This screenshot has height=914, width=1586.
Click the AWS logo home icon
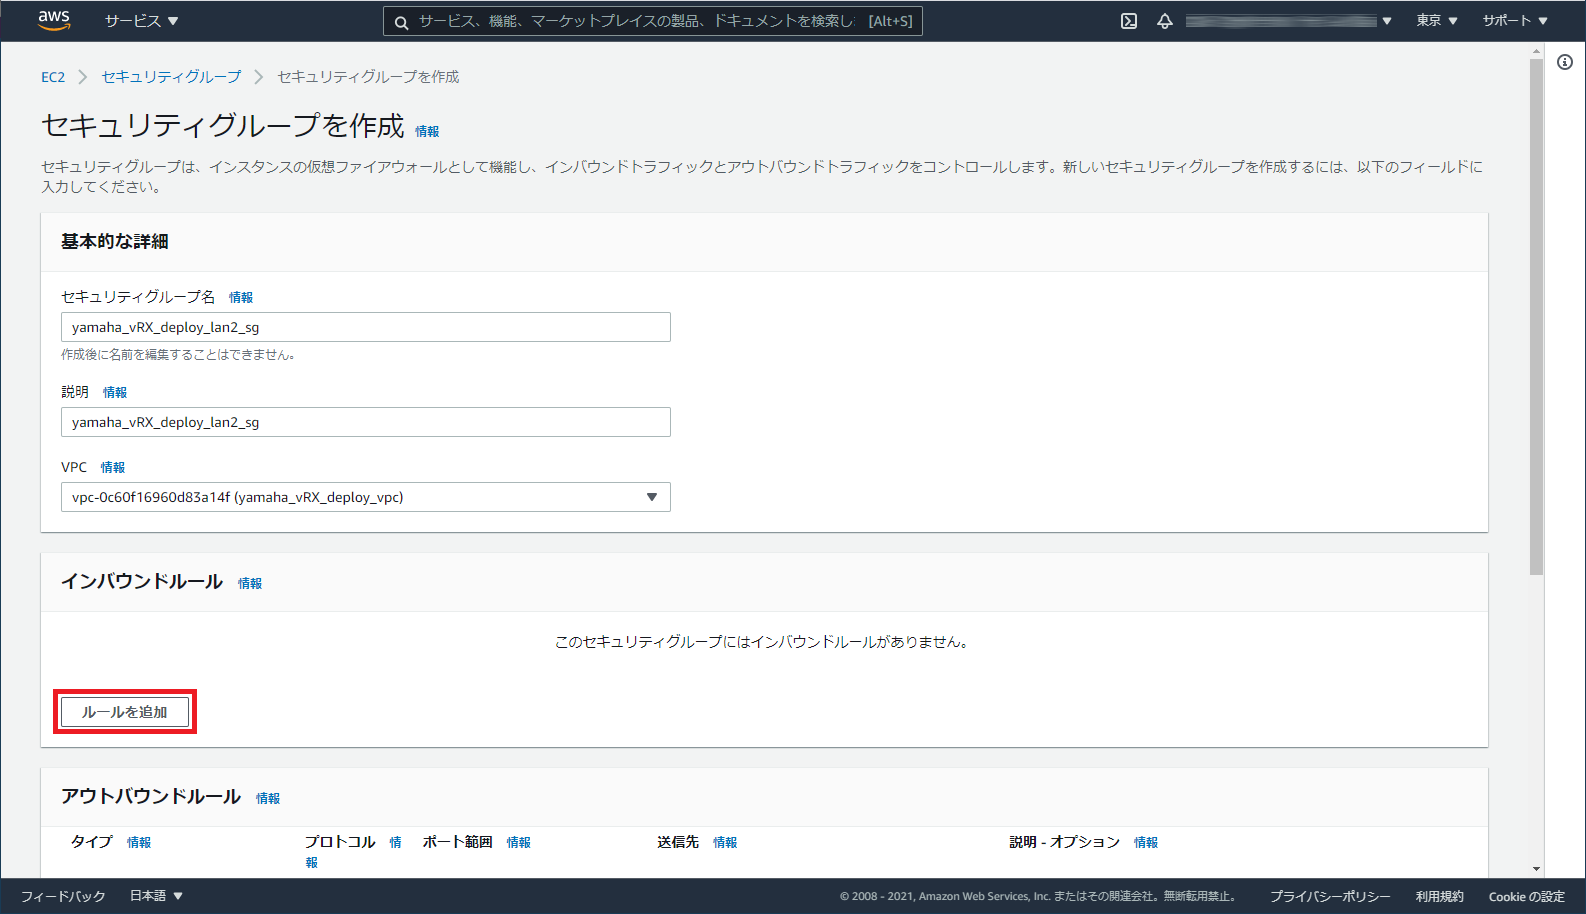[x=54, y=20]
